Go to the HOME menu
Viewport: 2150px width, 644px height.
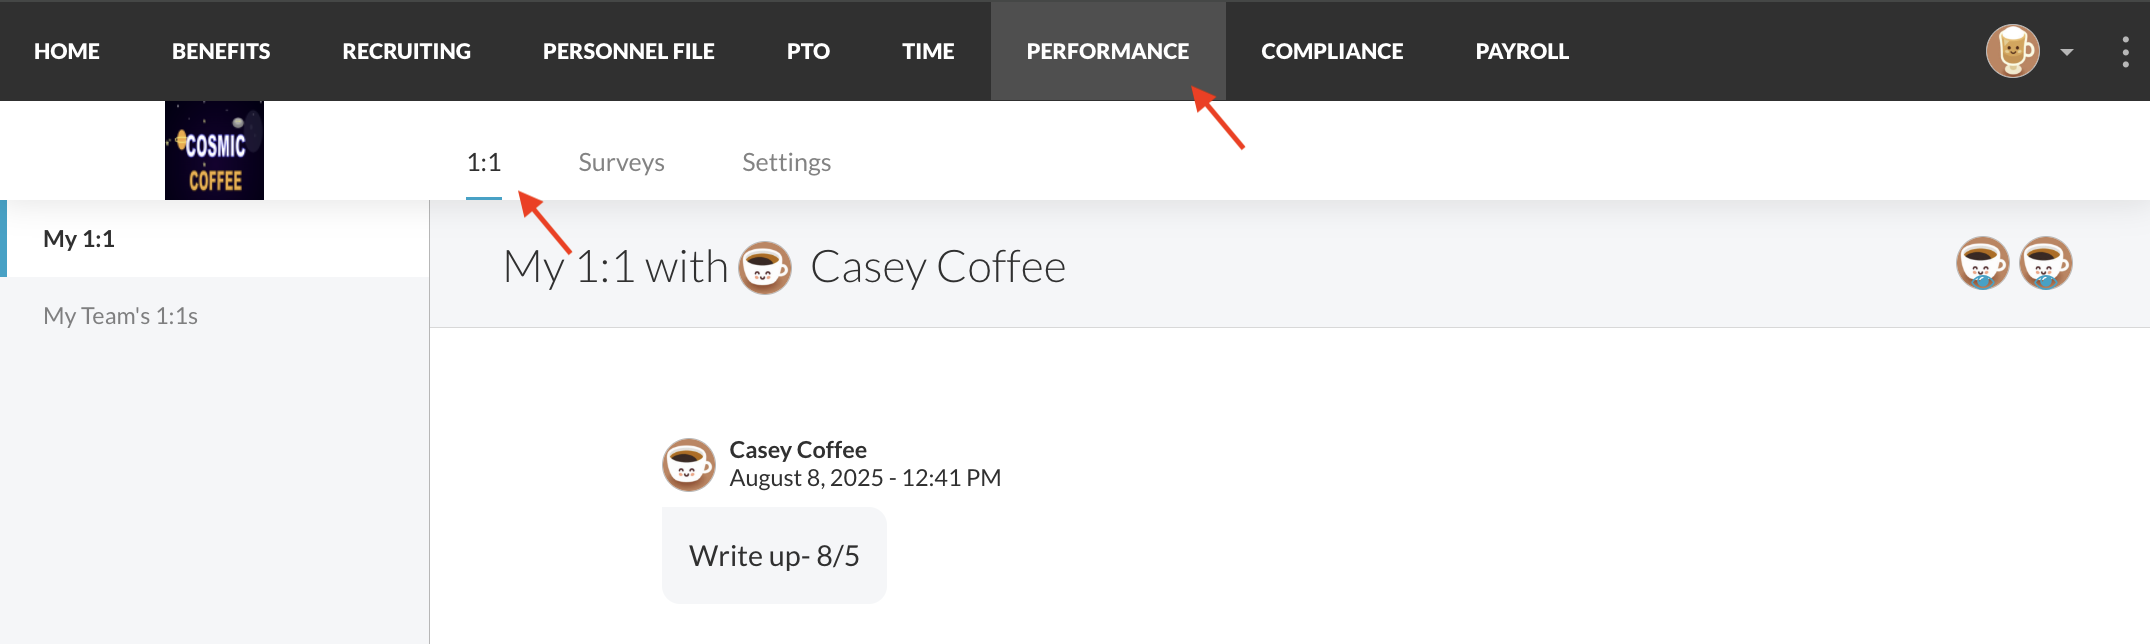pos(67,51)
